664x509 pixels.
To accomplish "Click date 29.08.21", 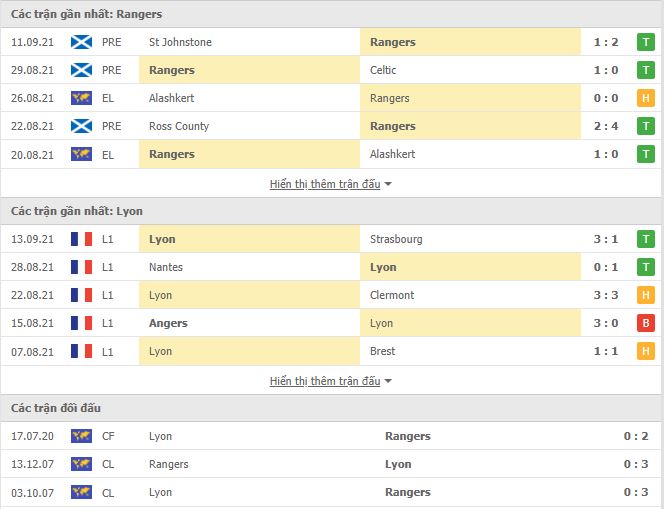I will [33, 70].
